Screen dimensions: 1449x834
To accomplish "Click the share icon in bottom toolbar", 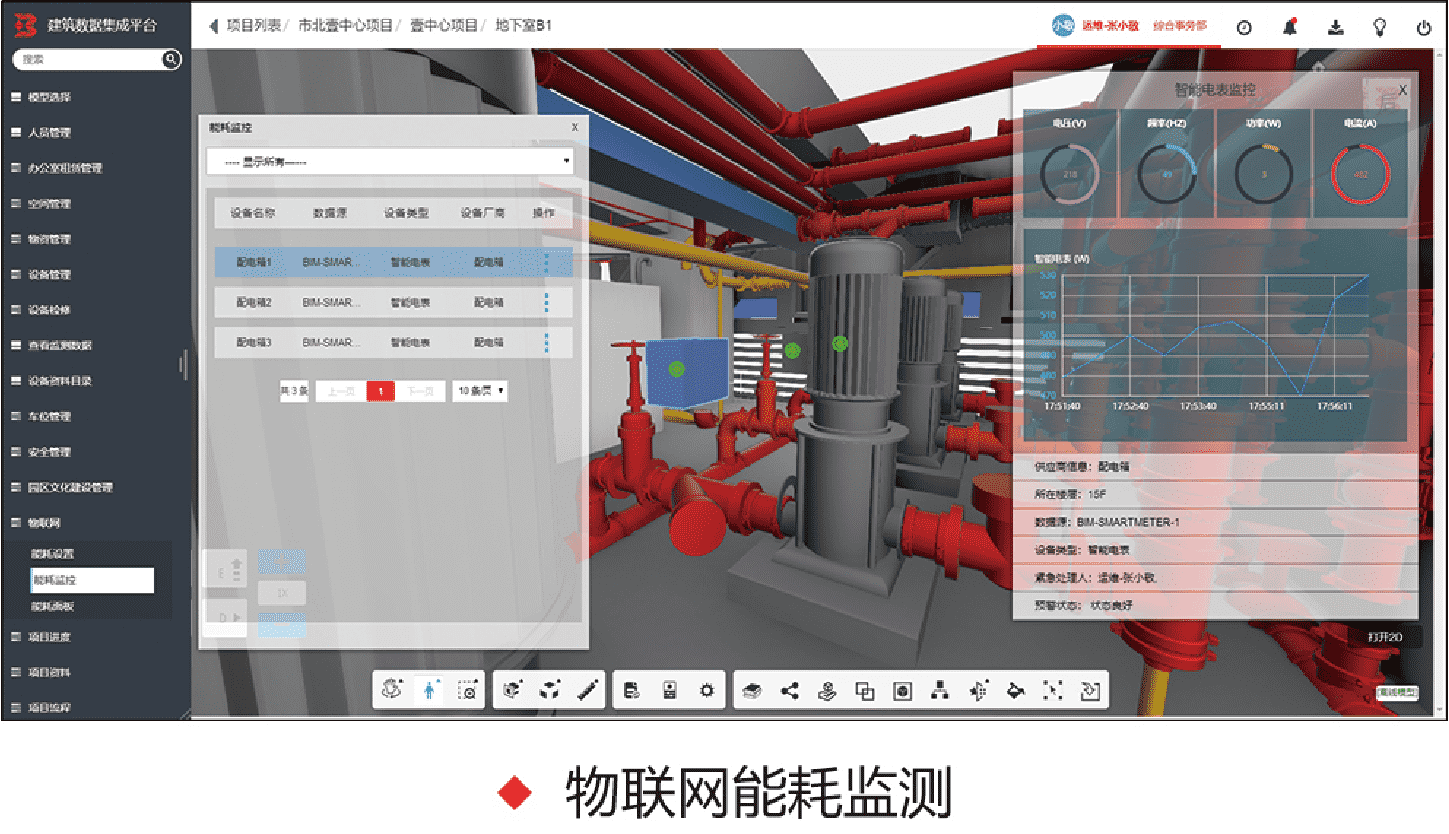I will point(790,690).
